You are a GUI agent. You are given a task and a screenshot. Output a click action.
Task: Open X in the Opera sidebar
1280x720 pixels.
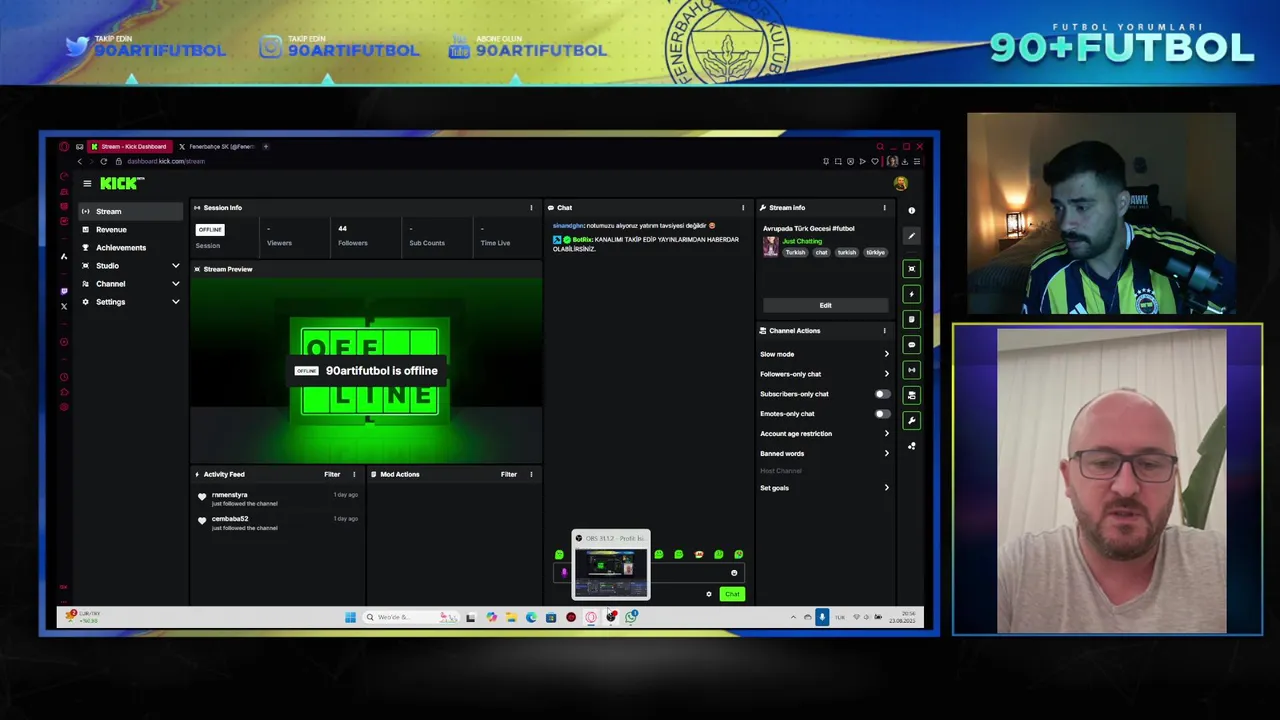click(64, 306)
